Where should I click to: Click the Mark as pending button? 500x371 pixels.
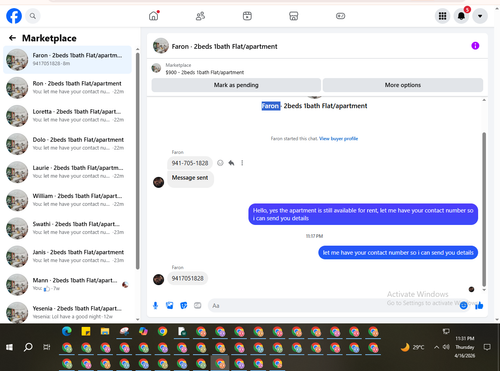pos(236,85)
